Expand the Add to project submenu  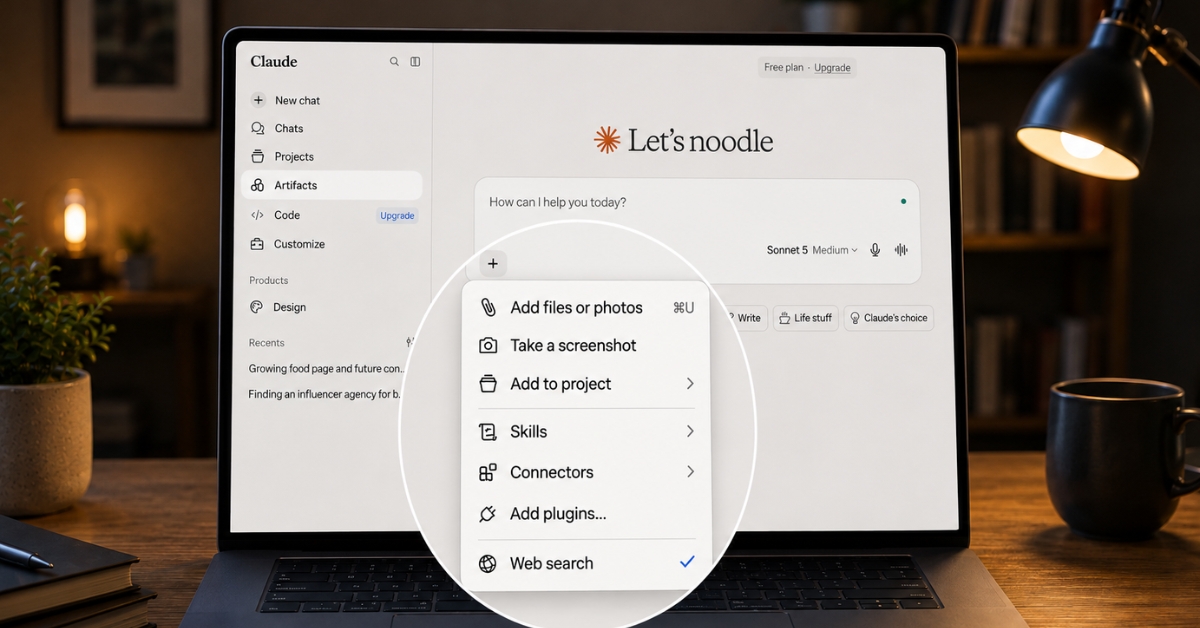point(586,384)
